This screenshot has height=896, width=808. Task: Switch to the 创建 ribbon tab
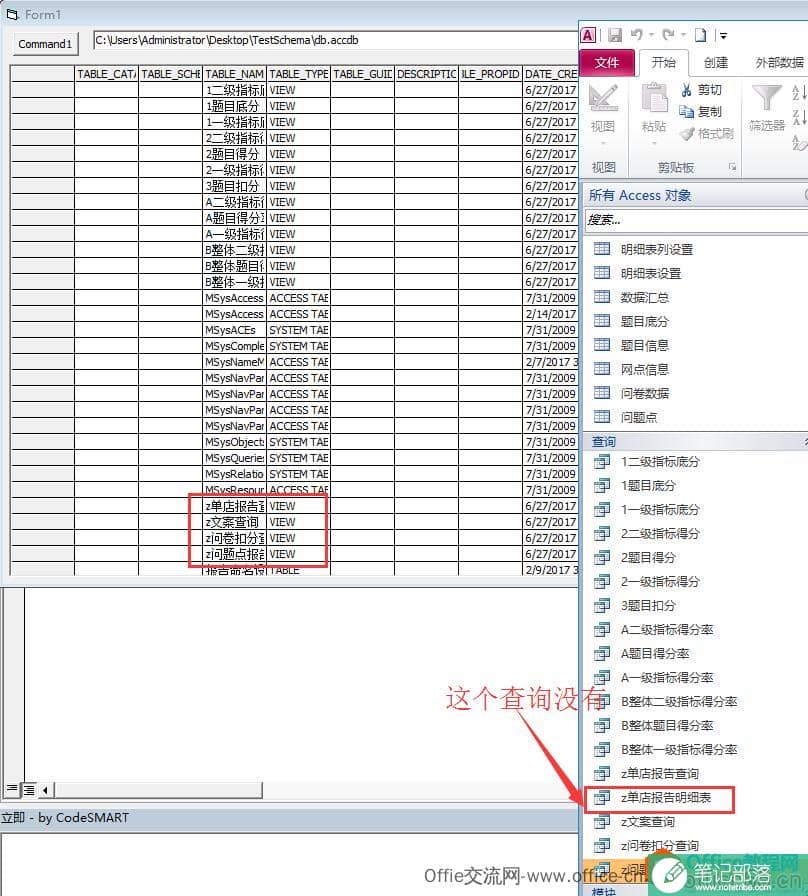(x=715, y=62)
